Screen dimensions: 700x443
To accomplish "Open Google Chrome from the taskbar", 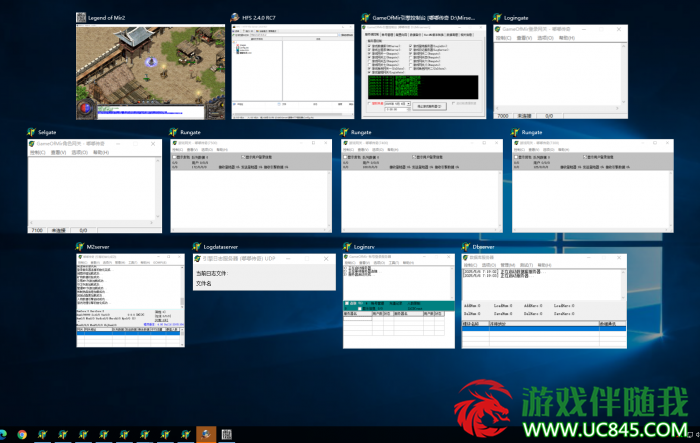I will [22, 434].
